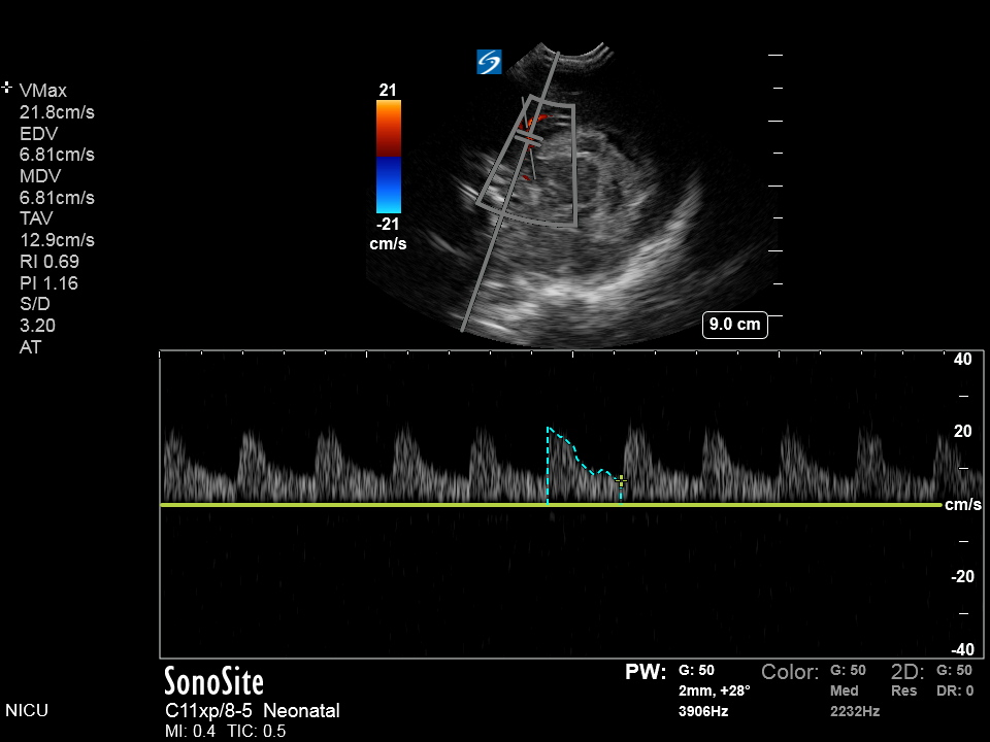Select the yellow caliper cross on the waveform

coord(620,481)
